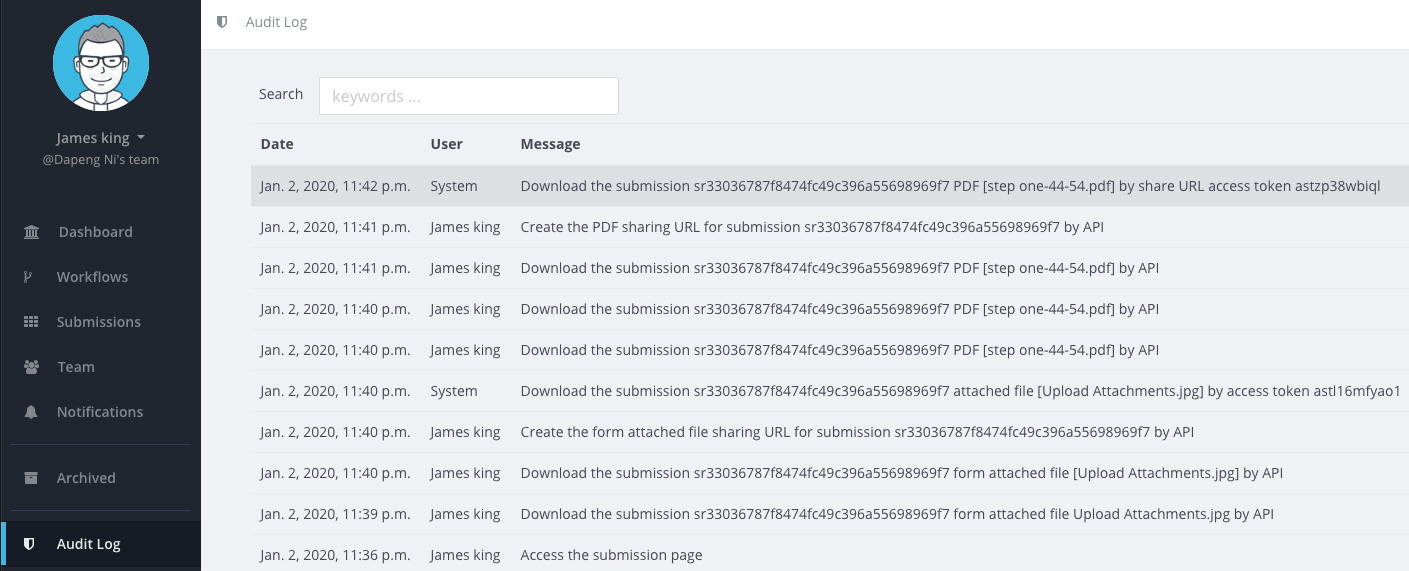Click the Date column header

277,144
